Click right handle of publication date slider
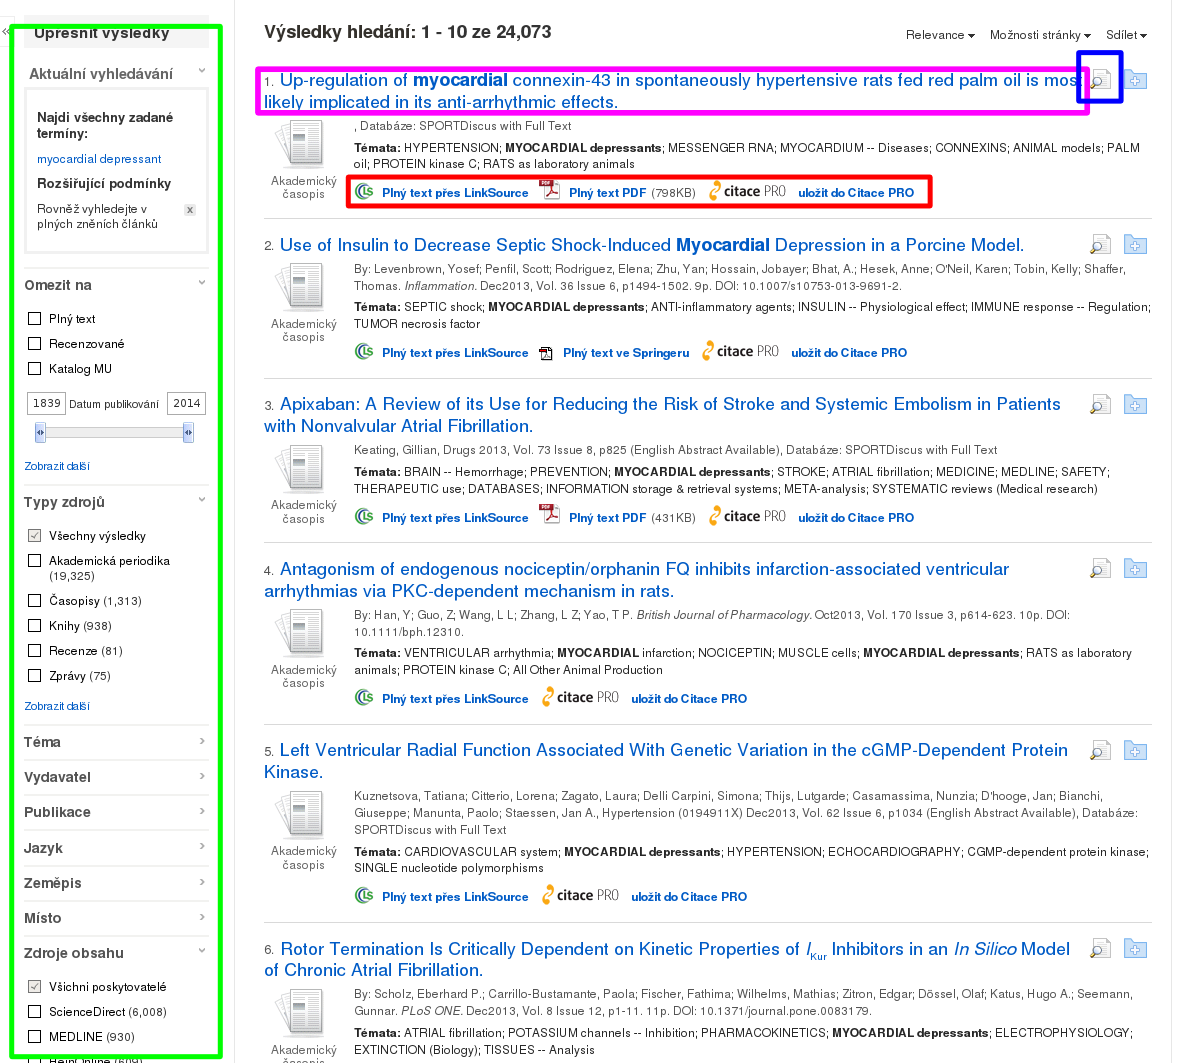This screenshot has height=1063, width=1185. [x=188, y=432]
